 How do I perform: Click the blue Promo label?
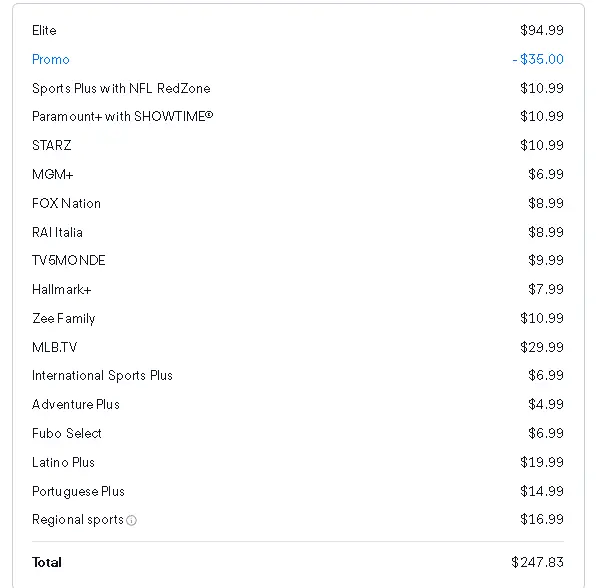click(51, 59)
